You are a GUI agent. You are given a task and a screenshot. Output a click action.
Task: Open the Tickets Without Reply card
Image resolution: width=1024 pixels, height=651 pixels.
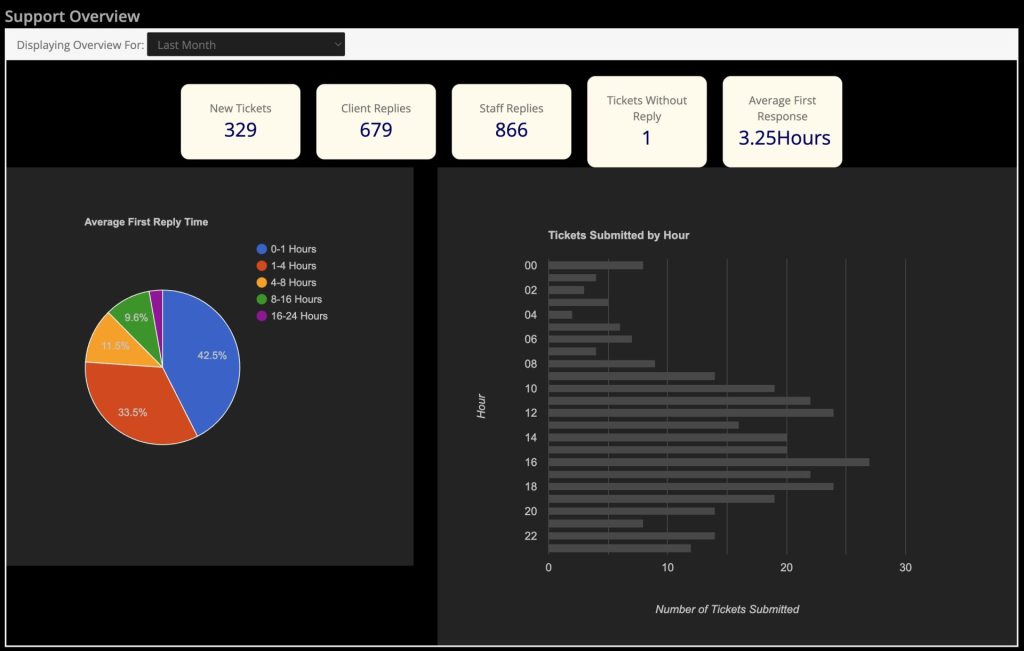click(646, 120)
